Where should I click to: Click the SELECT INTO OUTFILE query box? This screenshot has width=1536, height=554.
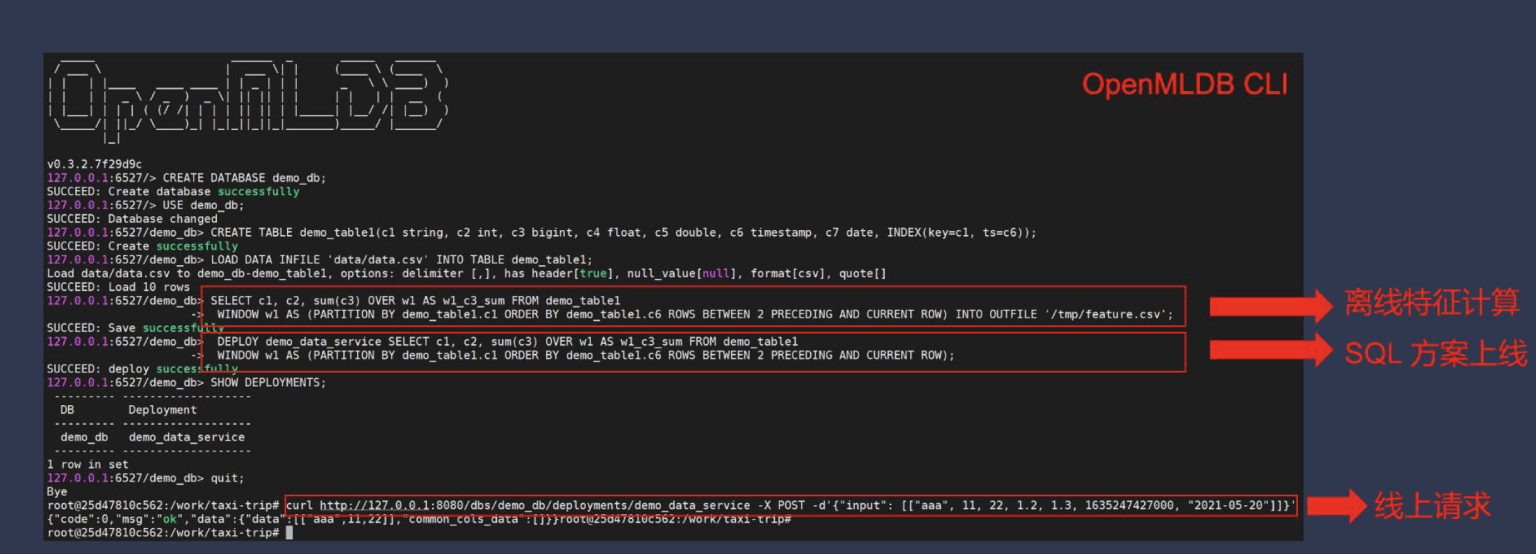(692, 307)
